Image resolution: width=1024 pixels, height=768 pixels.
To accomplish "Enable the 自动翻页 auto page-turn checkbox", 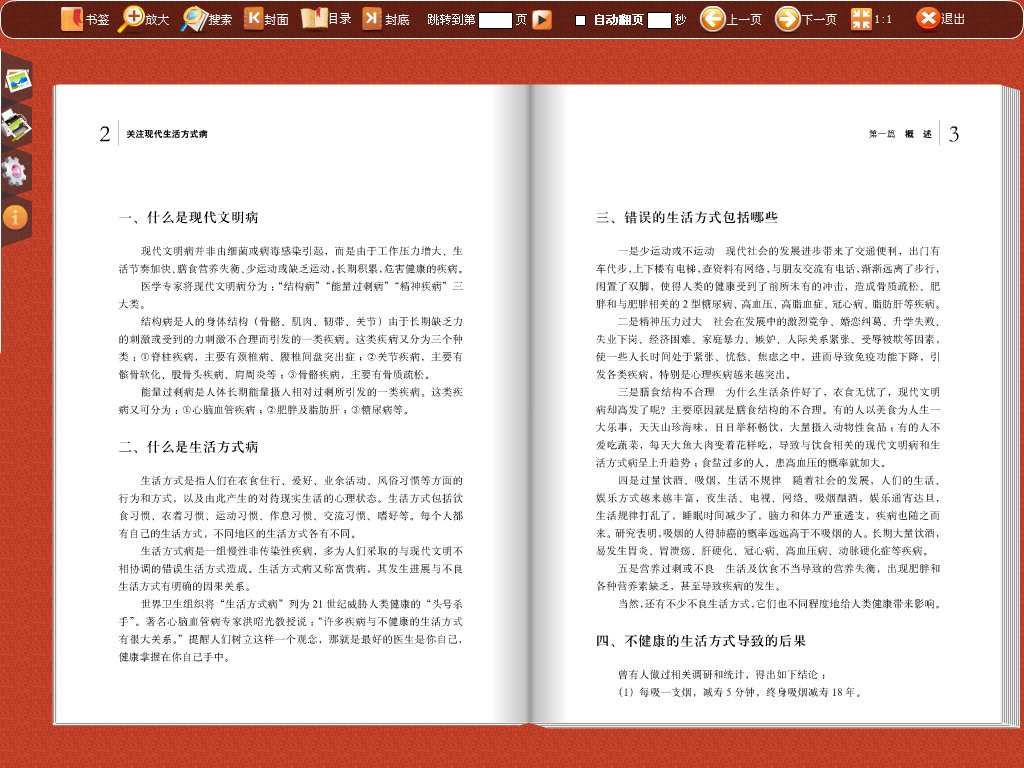I will pyautogui.click(x=580, y=20).
